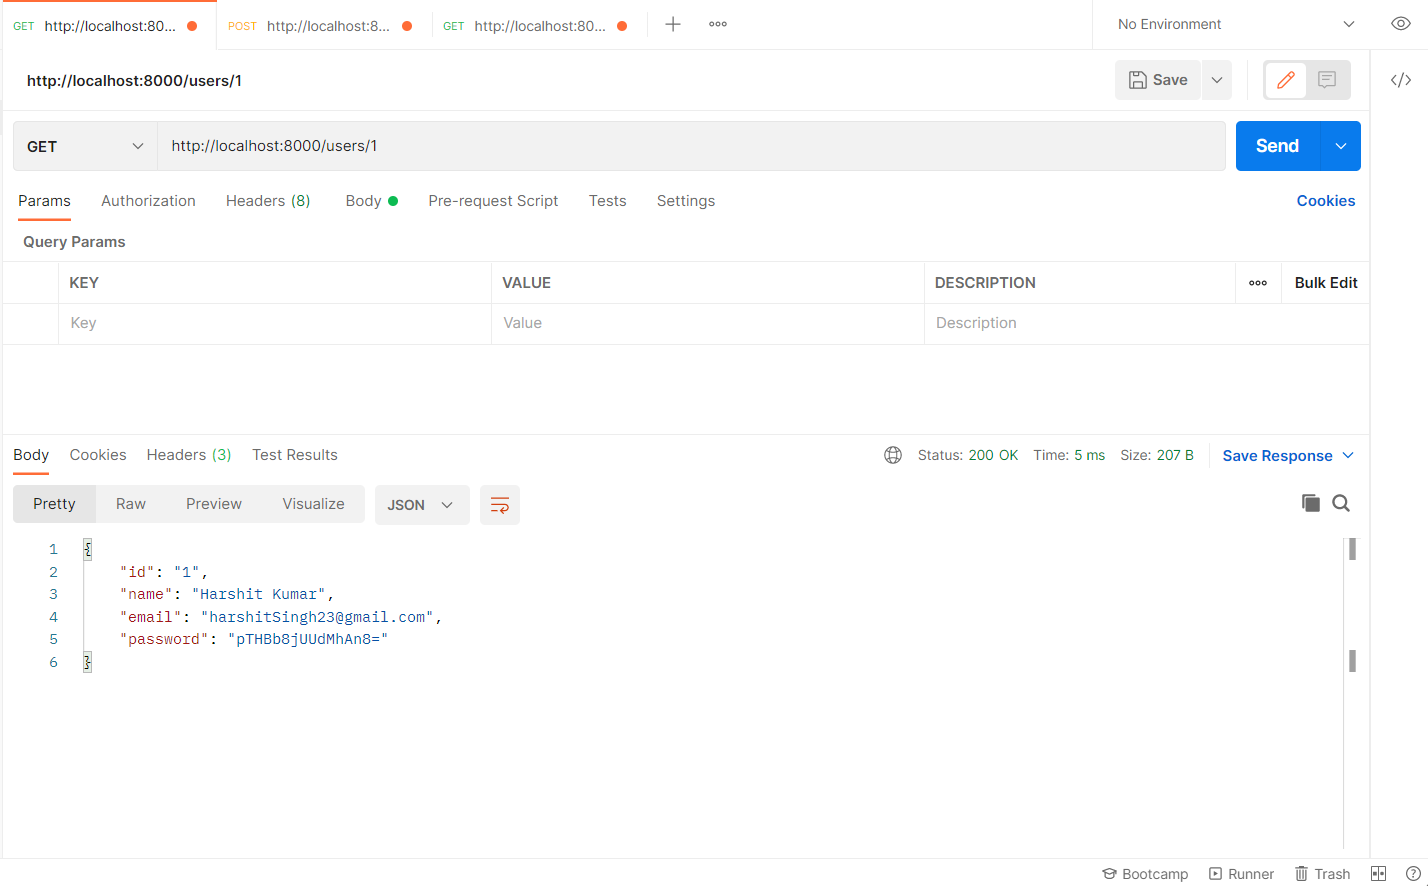Open the JSON response format dropdown
This screenshot has height=886, width=1428.
point(422,504)
